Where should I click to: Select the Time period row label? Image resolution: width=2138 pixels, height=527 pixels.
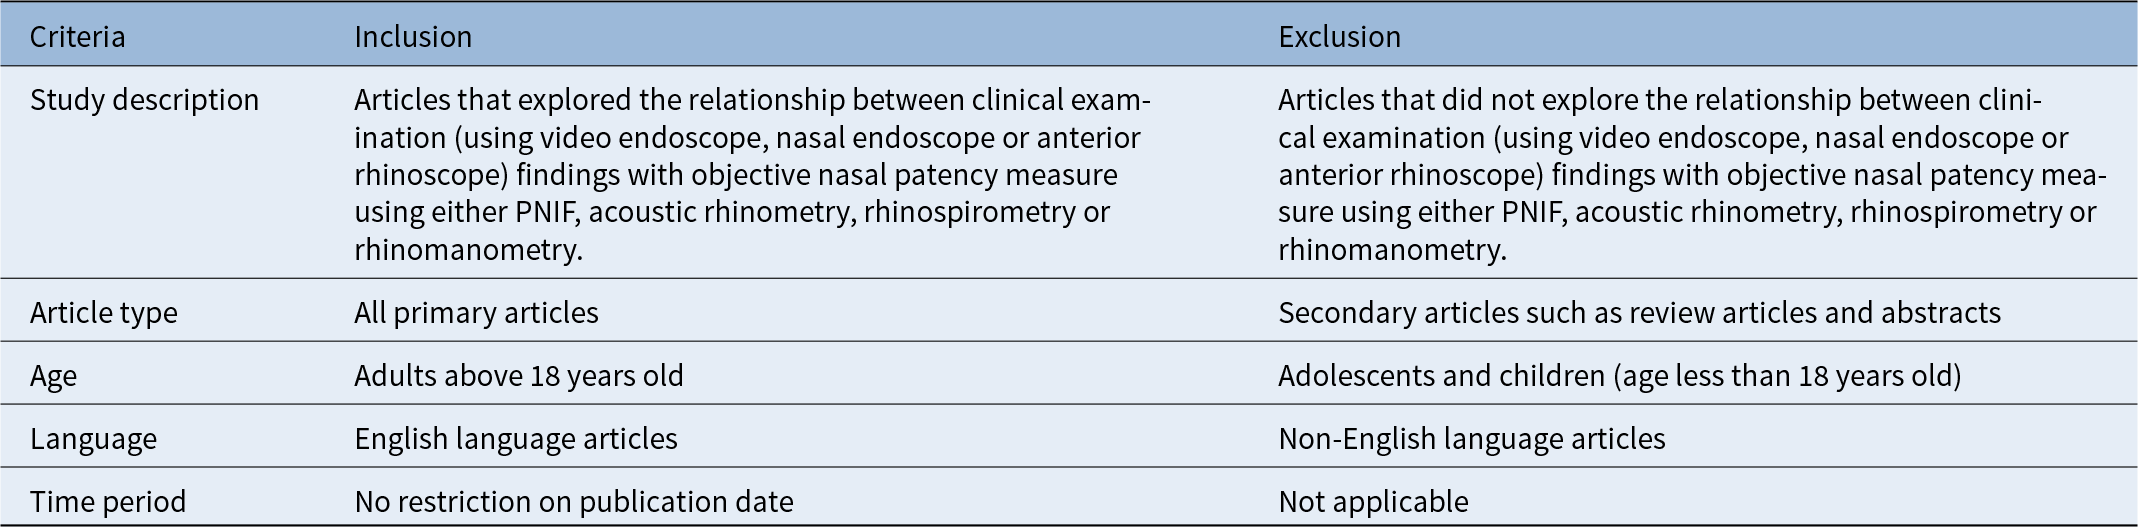[x=107, y=501]
